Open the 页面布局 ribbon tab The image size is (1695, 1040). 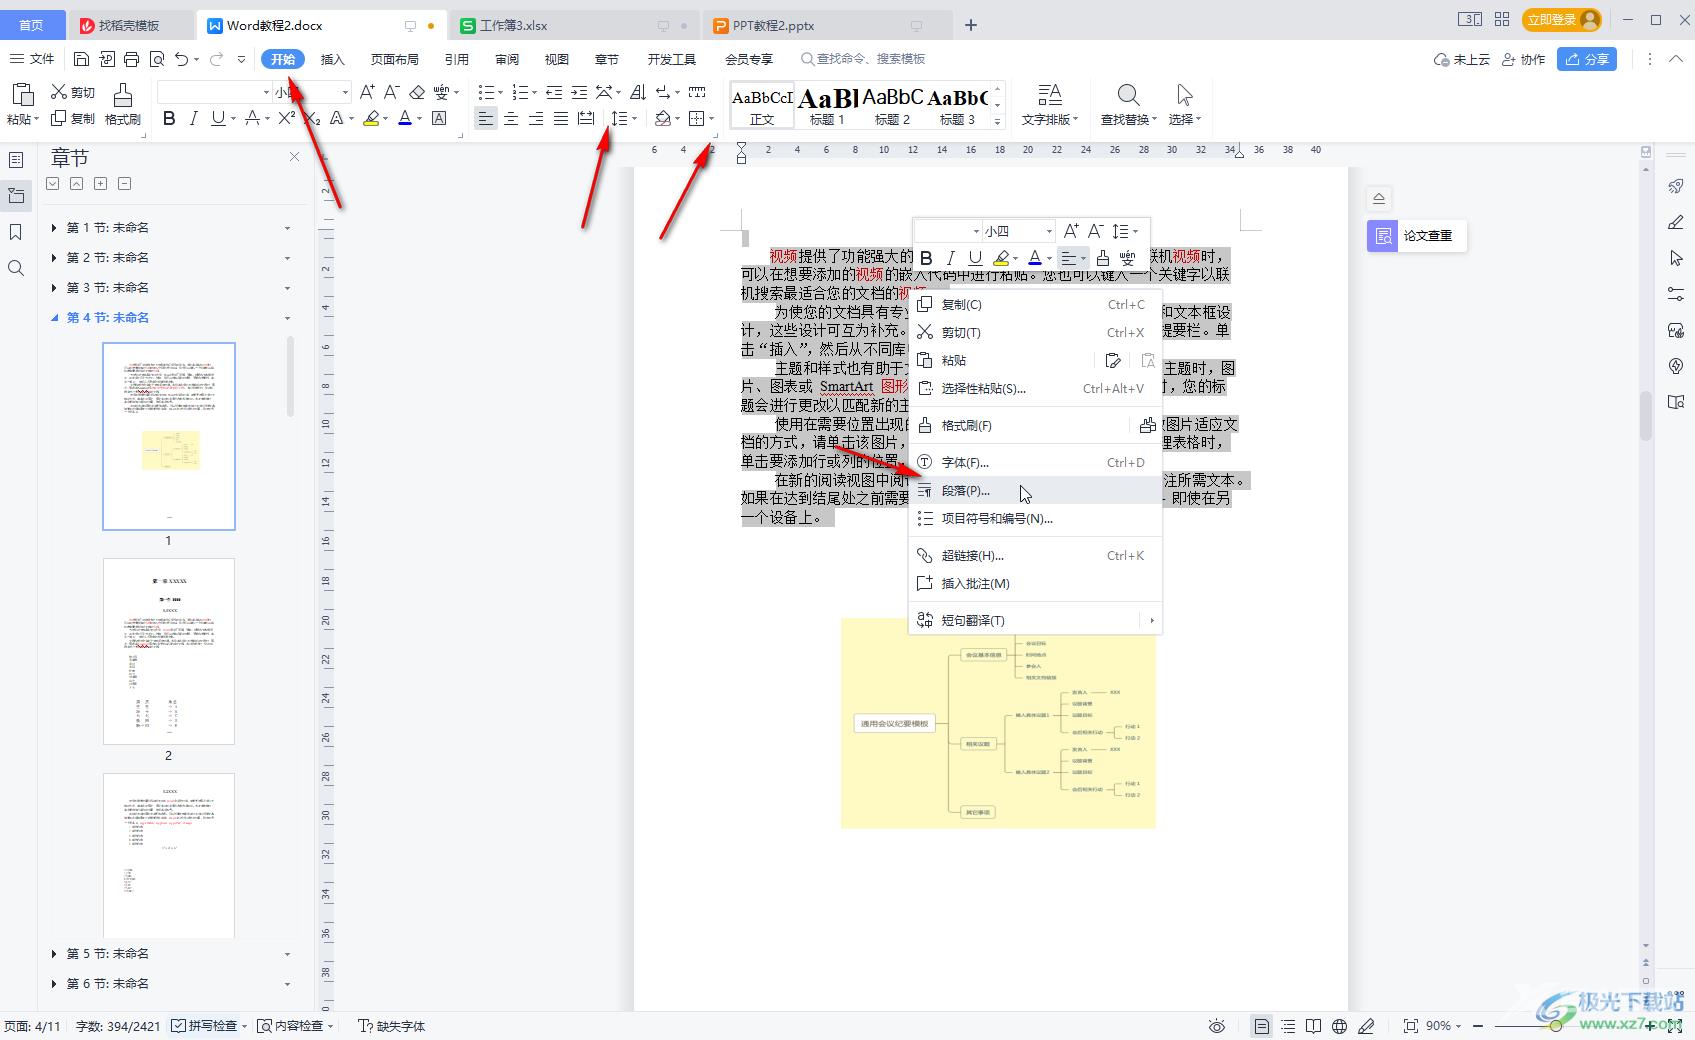(x=394, y=59)
